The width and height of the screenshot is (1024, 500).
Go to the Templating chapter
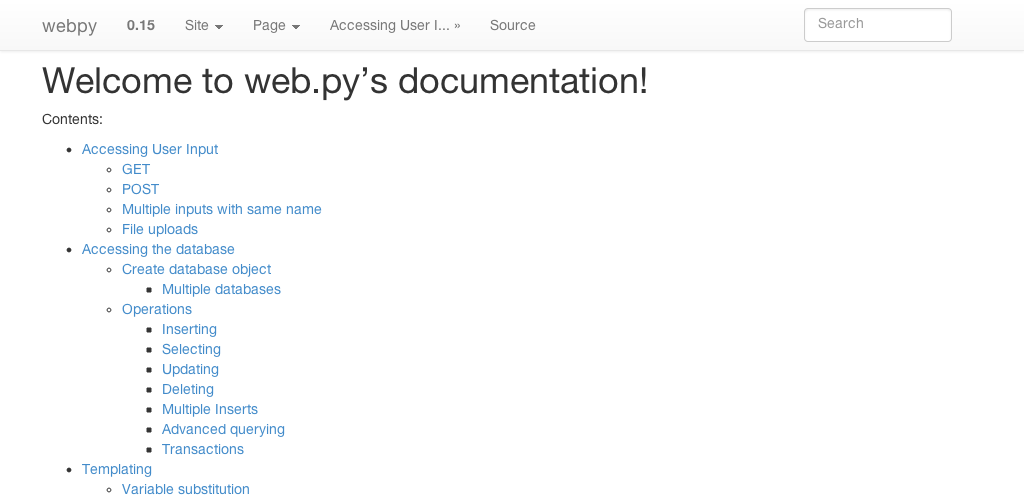[117, 469]
